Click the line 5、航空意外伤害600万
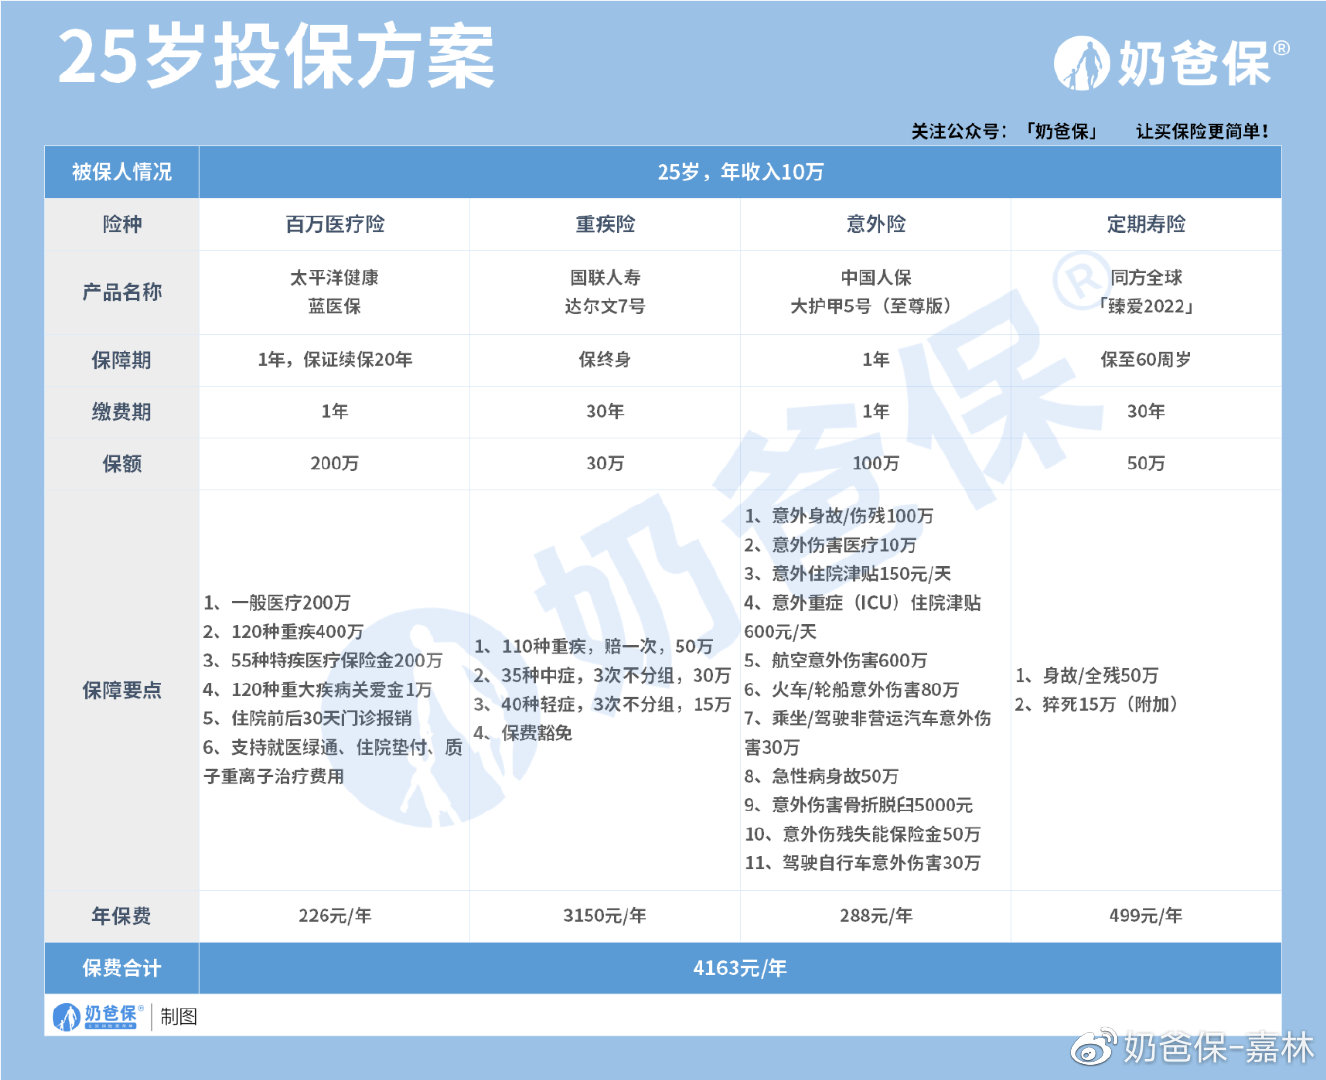This screenshot has width=1326, height=1080. (x=836, y=661)
